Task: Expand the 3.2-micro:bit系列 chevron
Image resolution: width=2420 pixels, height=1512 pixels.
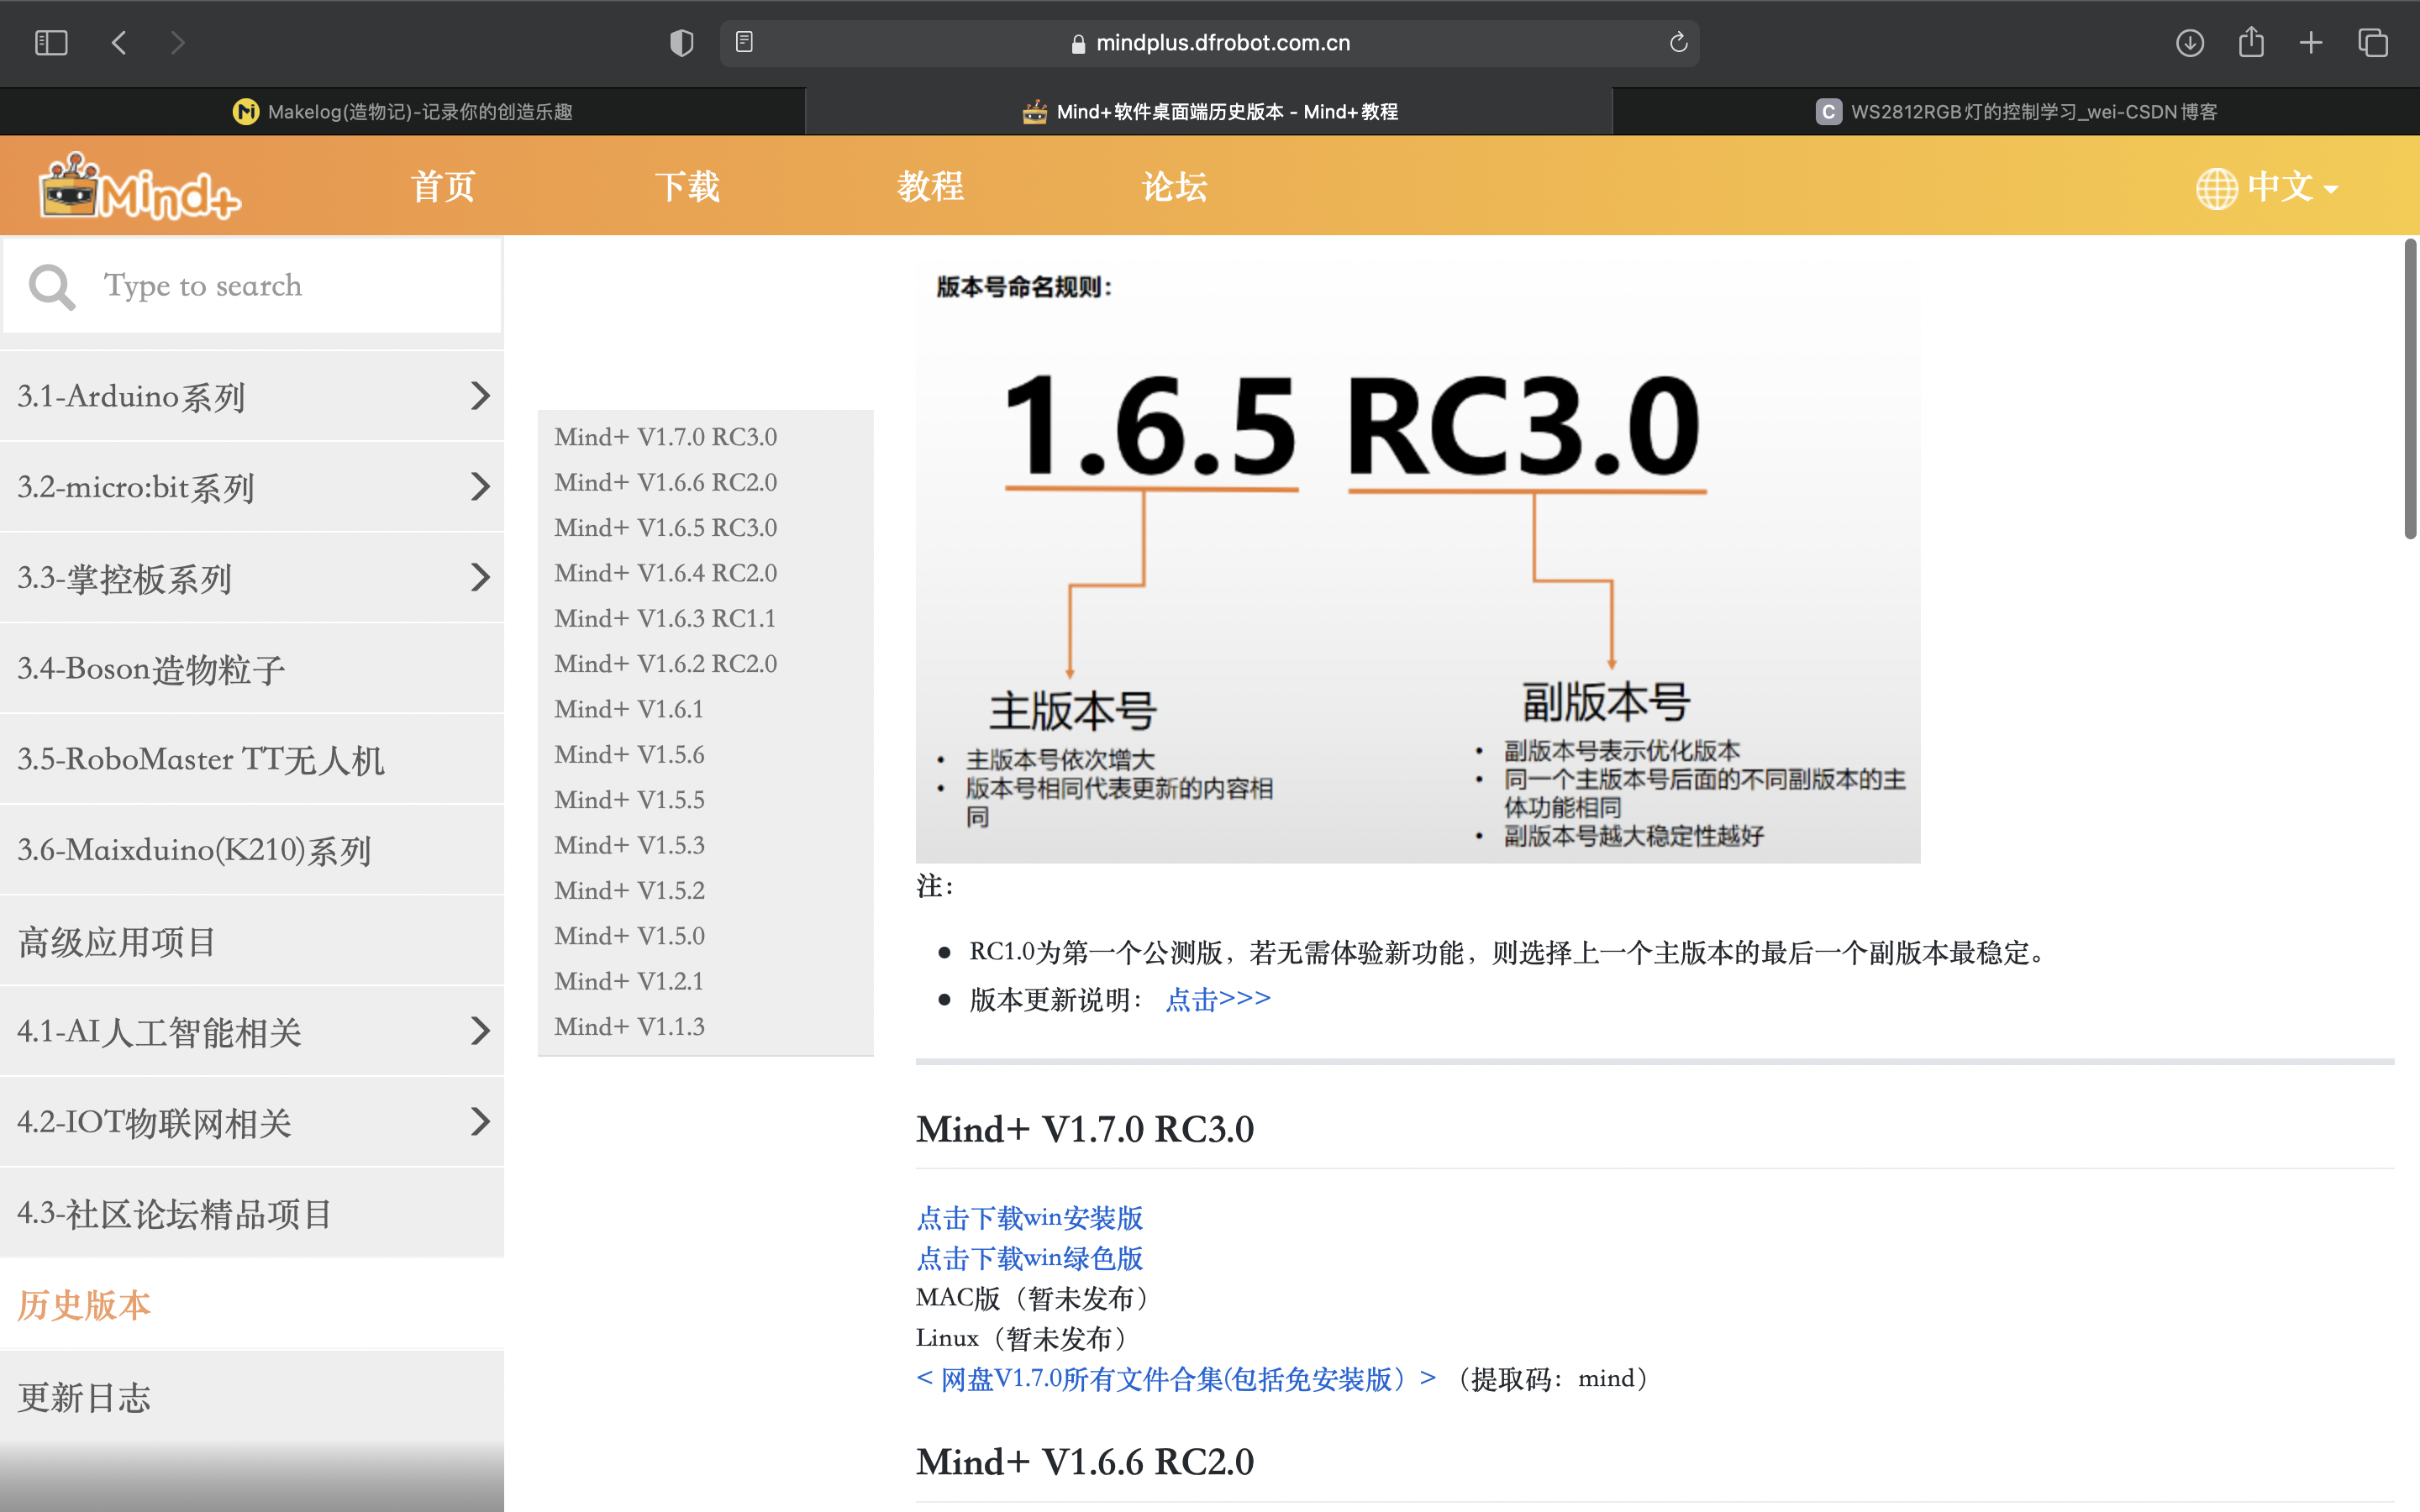Action: (480, 487)
